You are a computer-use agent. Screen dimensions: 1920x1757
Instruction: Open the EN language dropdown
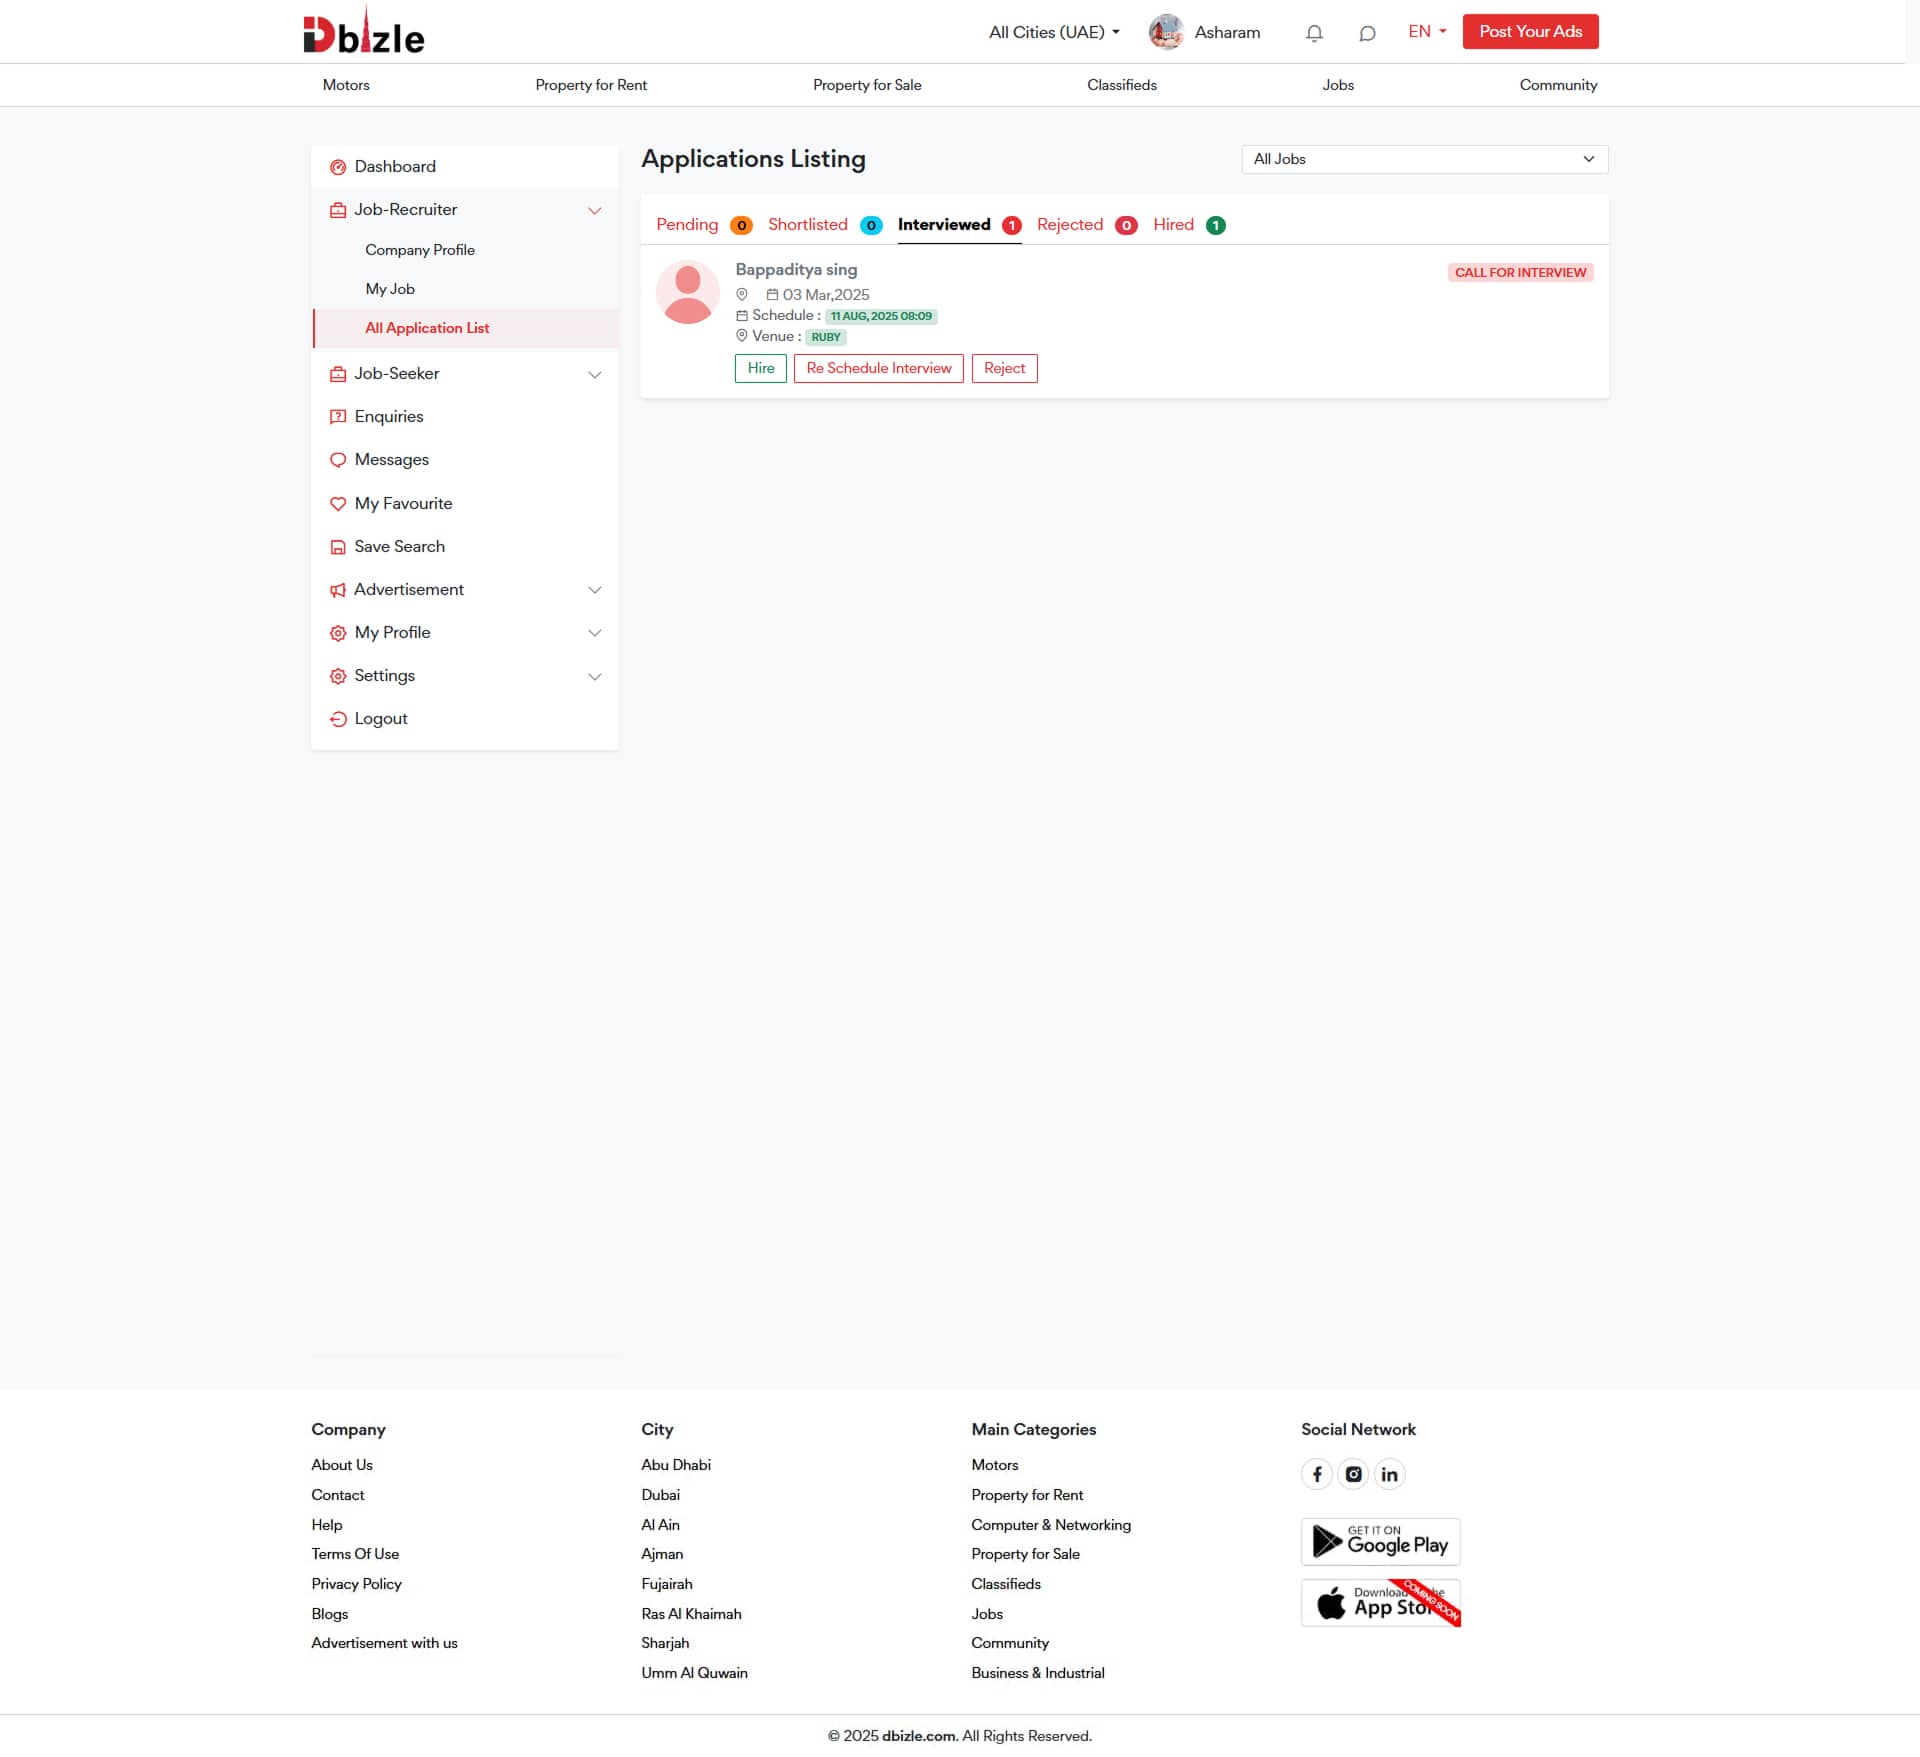(1427, 32)
